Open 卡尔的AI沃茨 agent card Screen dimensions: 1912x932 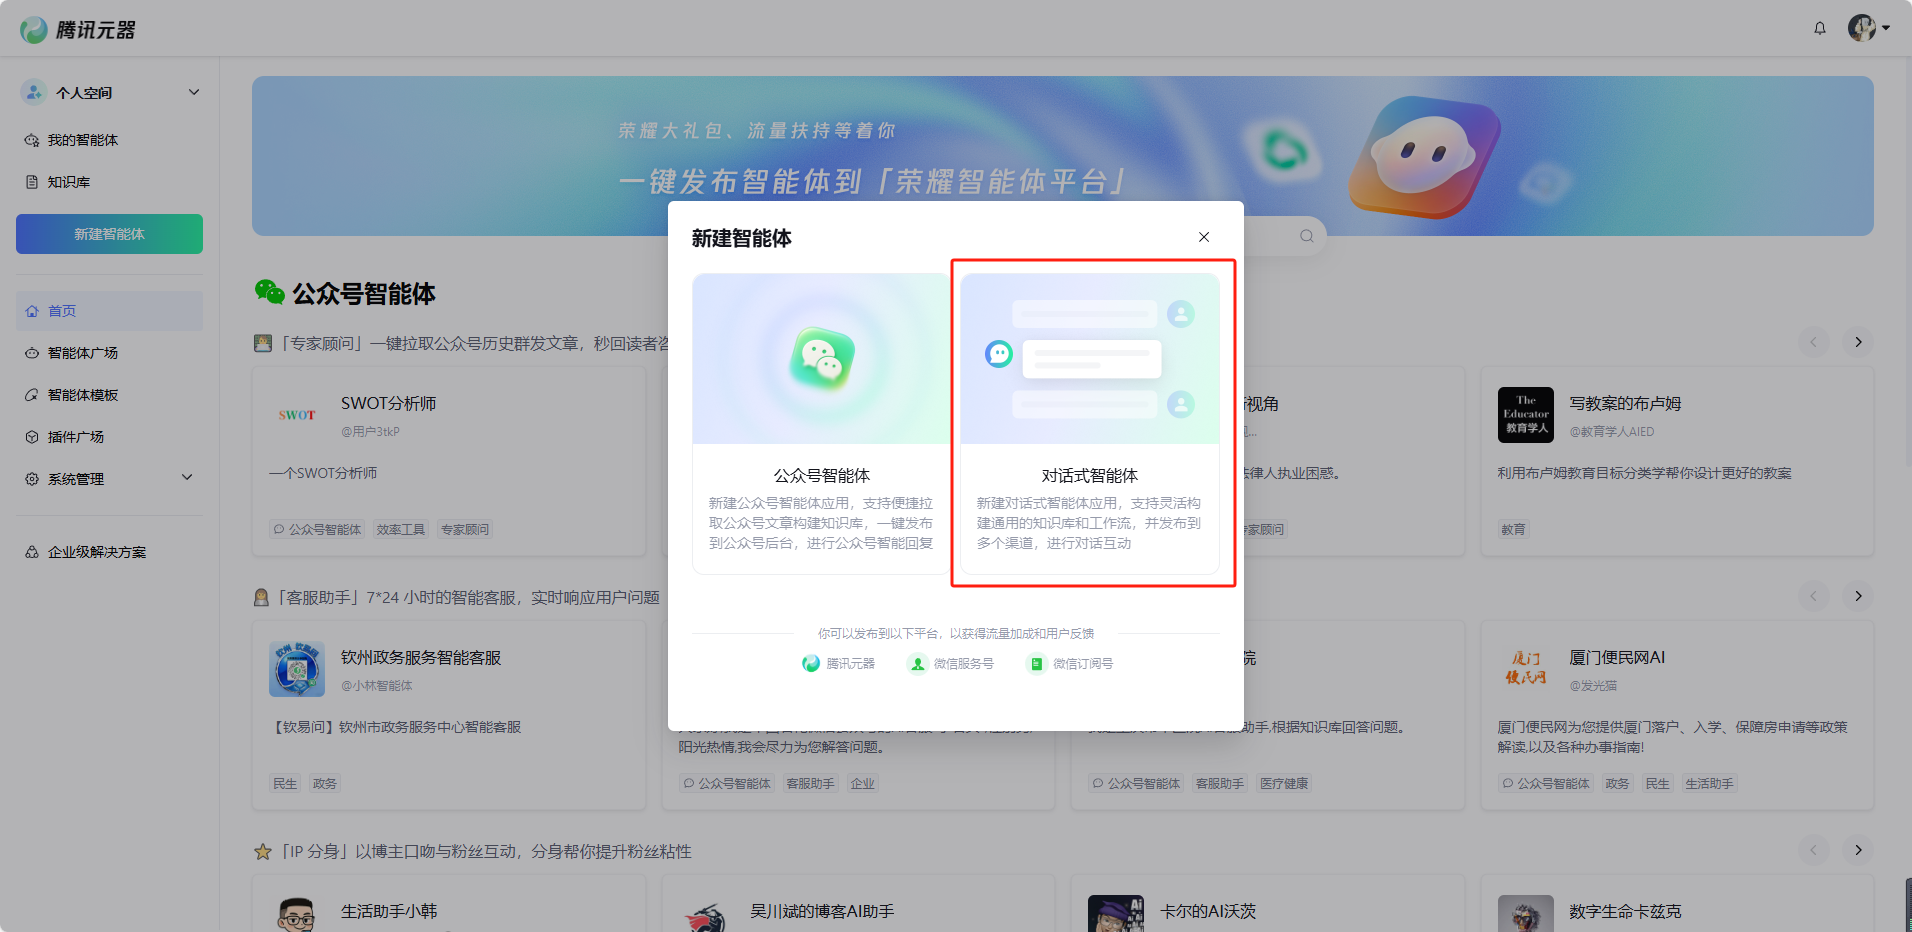[1268, 903]
